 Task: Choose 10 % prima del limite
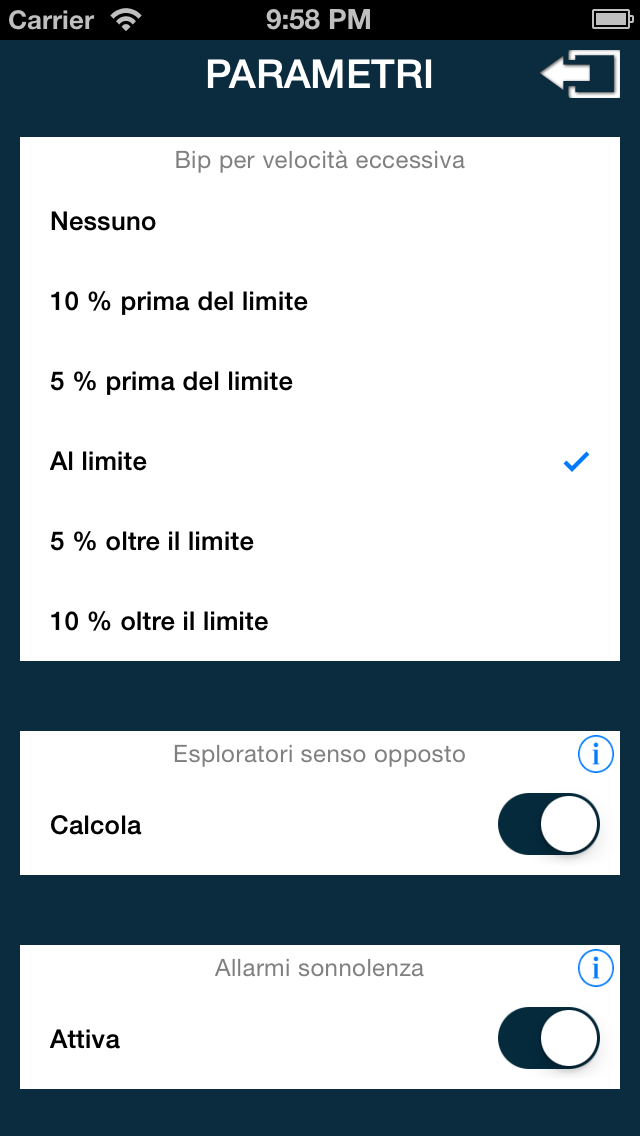[179, 302]
